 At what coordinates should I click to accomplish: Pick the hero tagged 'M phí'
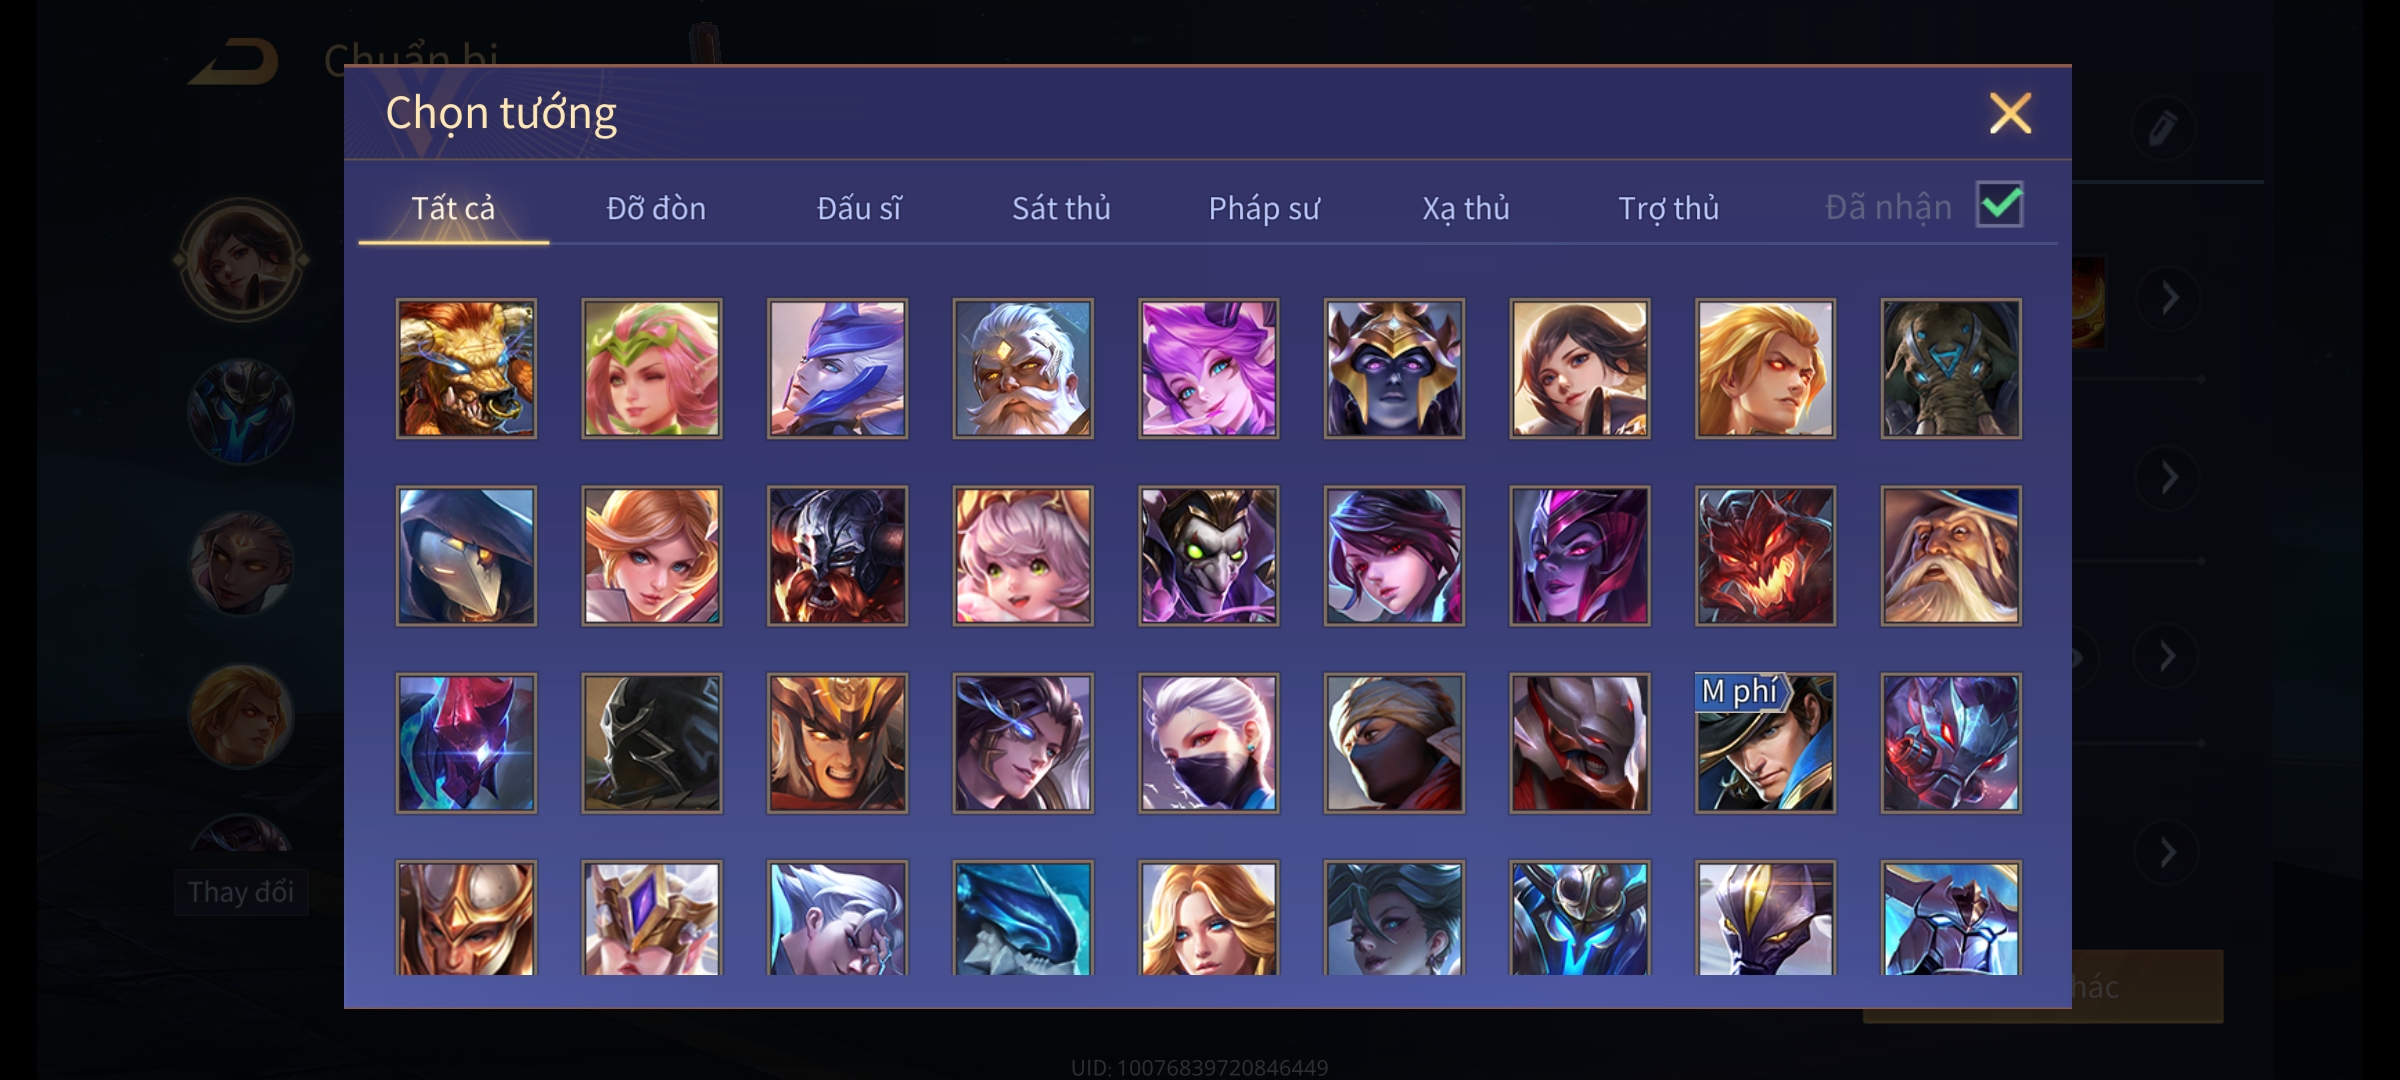(1766, 743)
